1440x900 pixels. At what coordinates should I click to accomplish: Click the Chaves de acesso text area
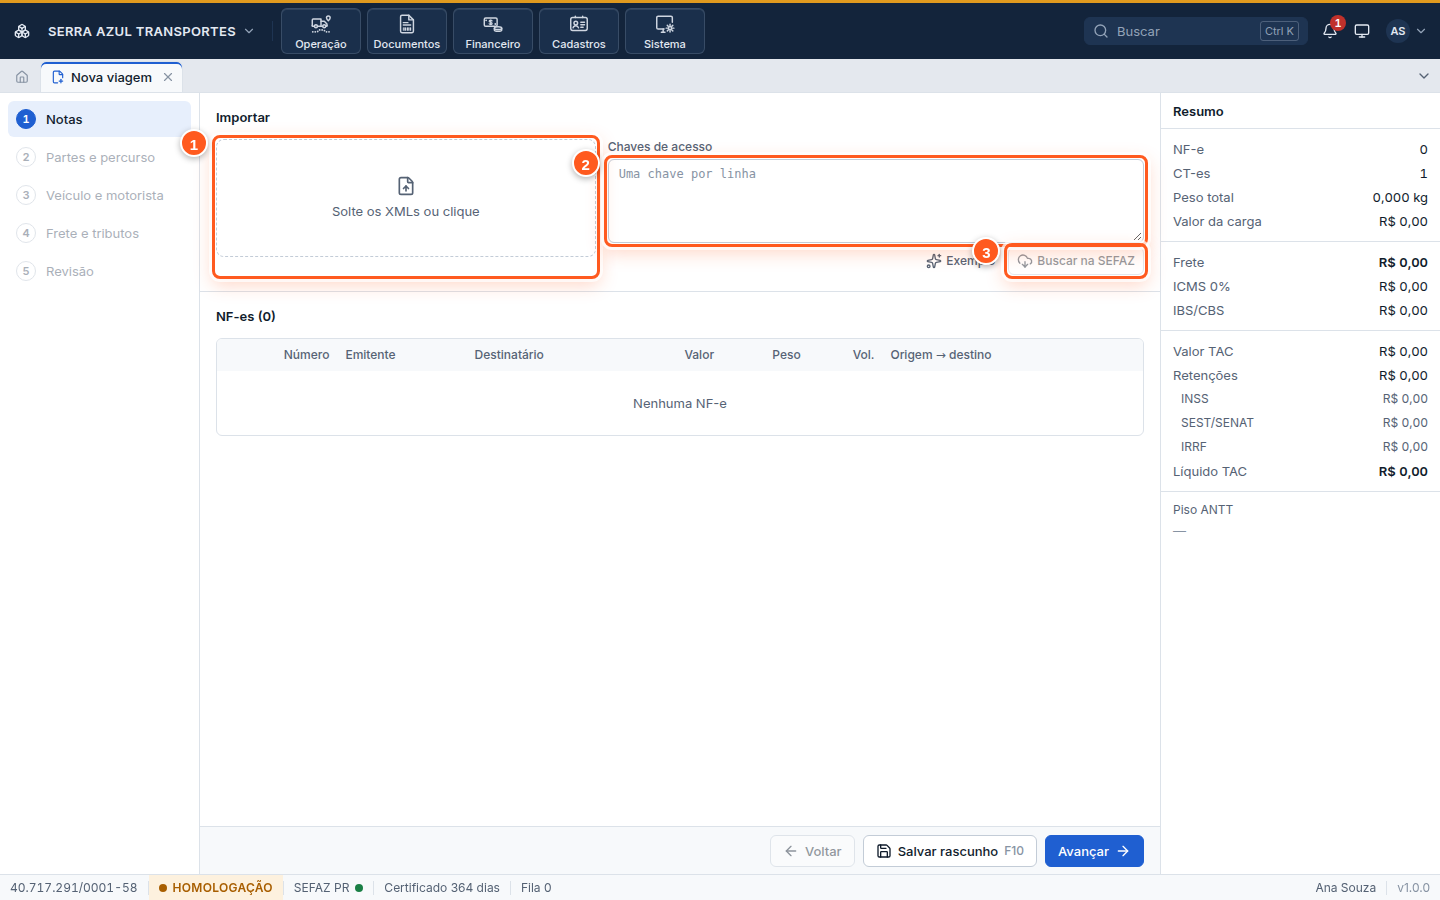point(876,200)
